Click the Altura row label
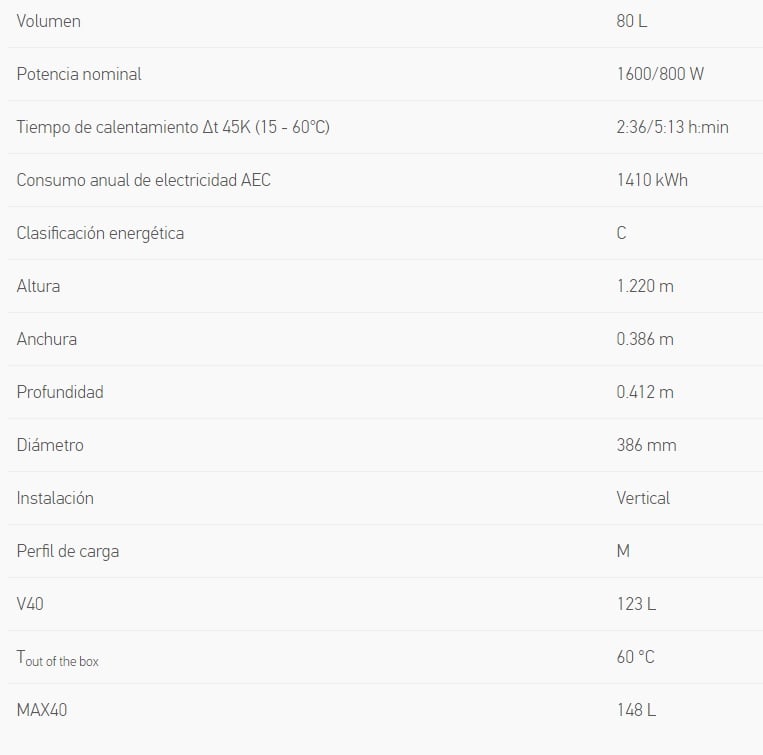 coord(38,287)
